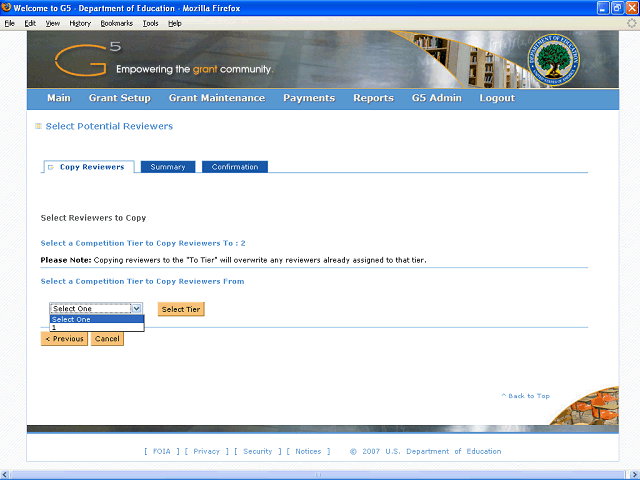Restore down the Firefox window

[x=618, y=8]
